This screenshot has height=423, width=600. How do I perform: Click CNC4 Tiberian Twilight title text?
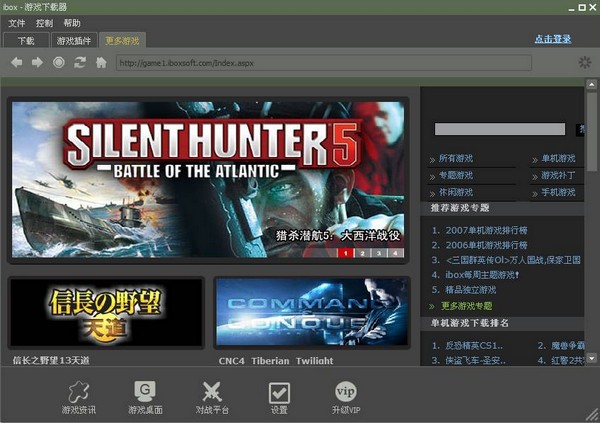point(276,361)
